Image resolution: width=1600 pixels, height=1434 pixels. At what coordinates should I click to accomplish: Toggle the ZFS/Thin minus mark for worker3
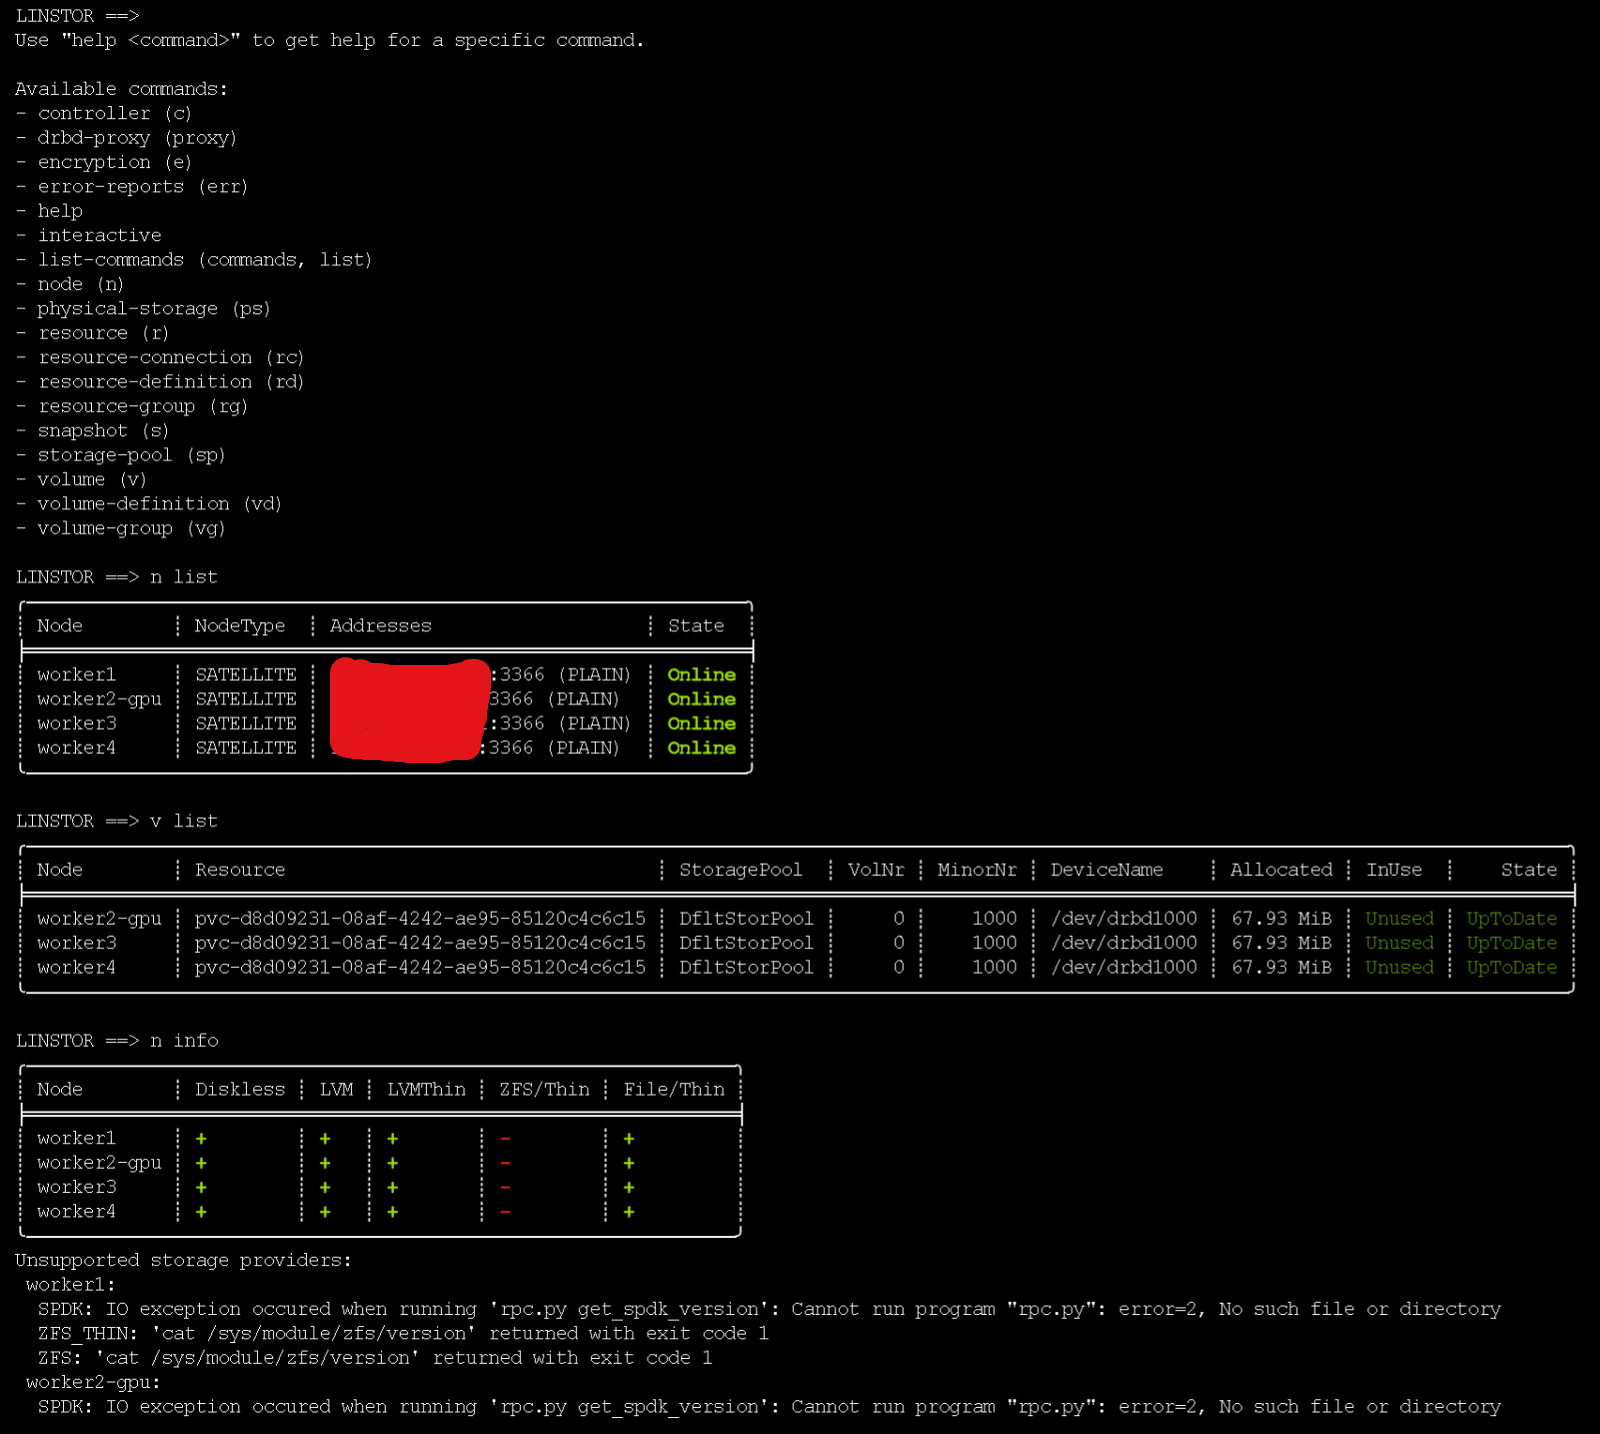click(x=505, y=1187)
